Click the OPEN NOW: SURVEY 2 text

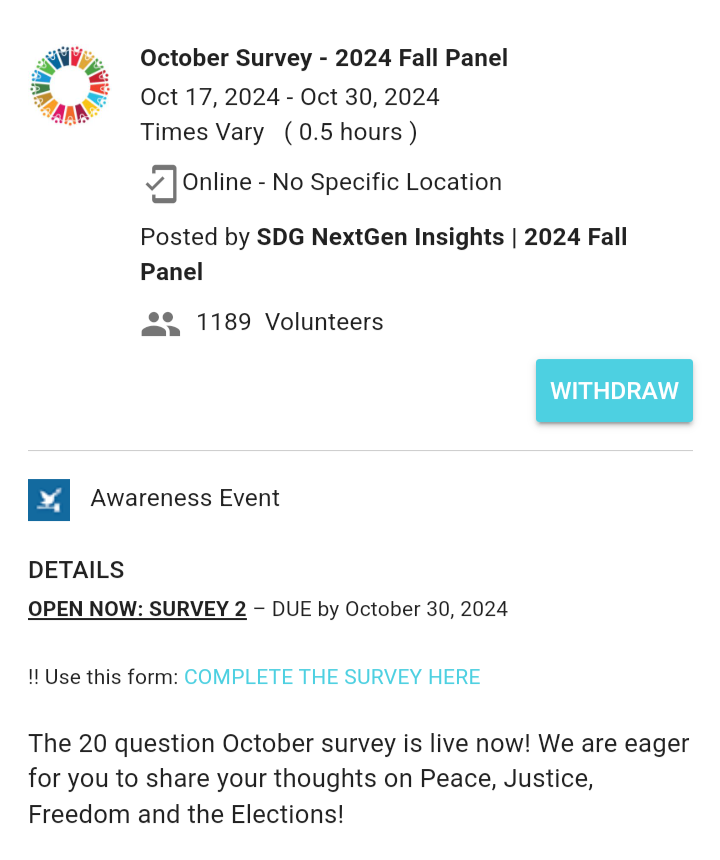(137, 609)
